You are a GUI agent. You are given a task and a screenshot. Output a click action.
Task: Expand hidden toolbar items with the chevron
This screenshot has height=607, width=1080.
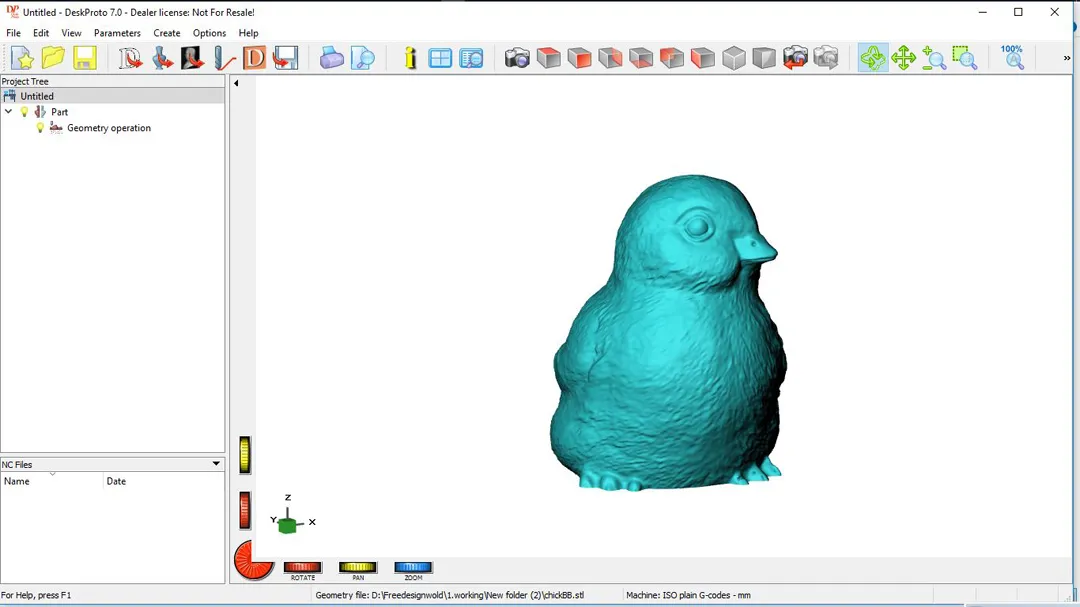pos(1066,58)
